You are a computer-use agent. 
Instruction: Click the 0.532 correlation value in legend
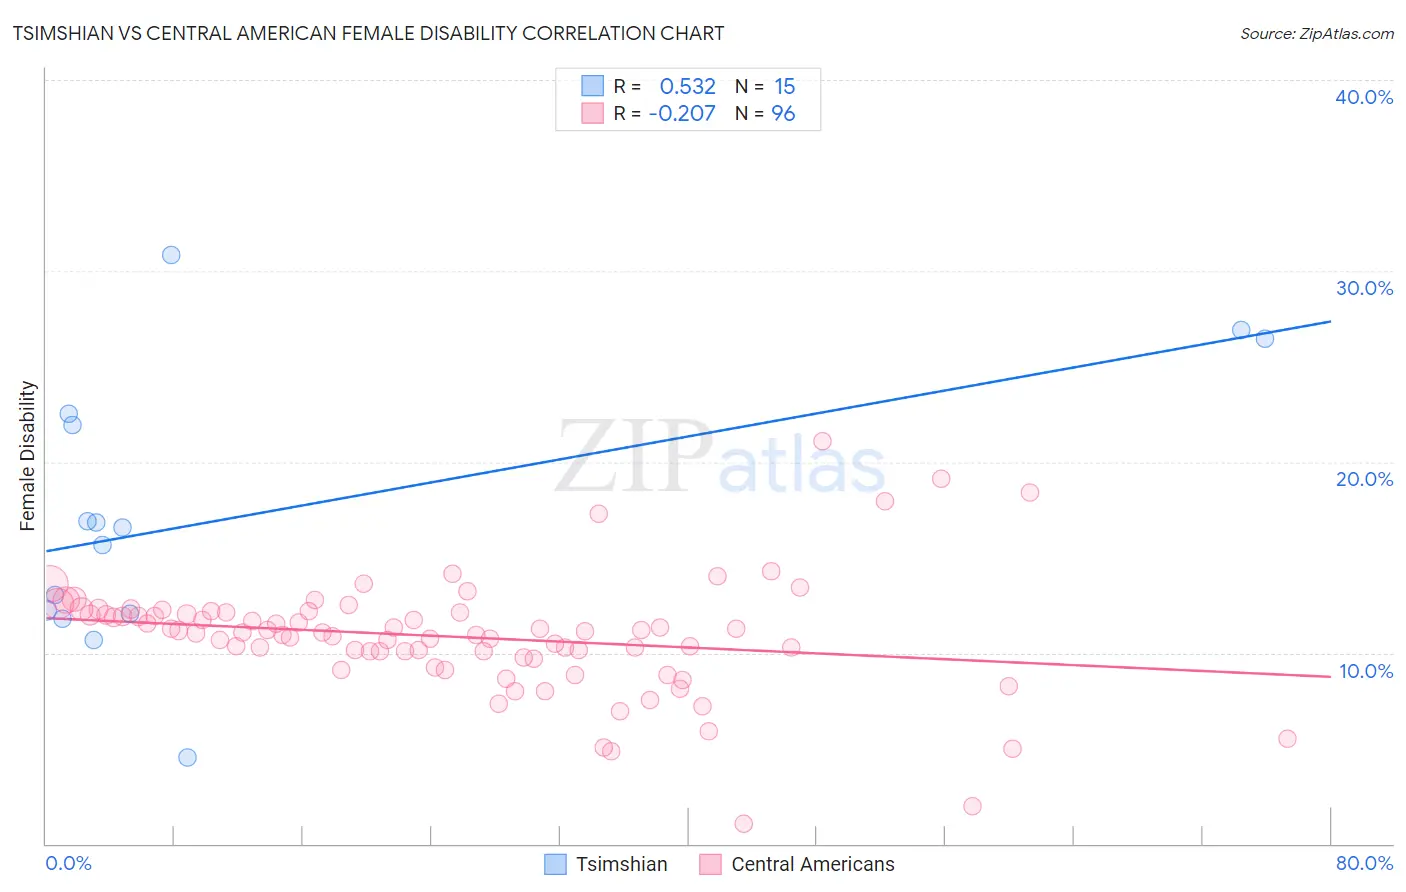pos(688,86)
